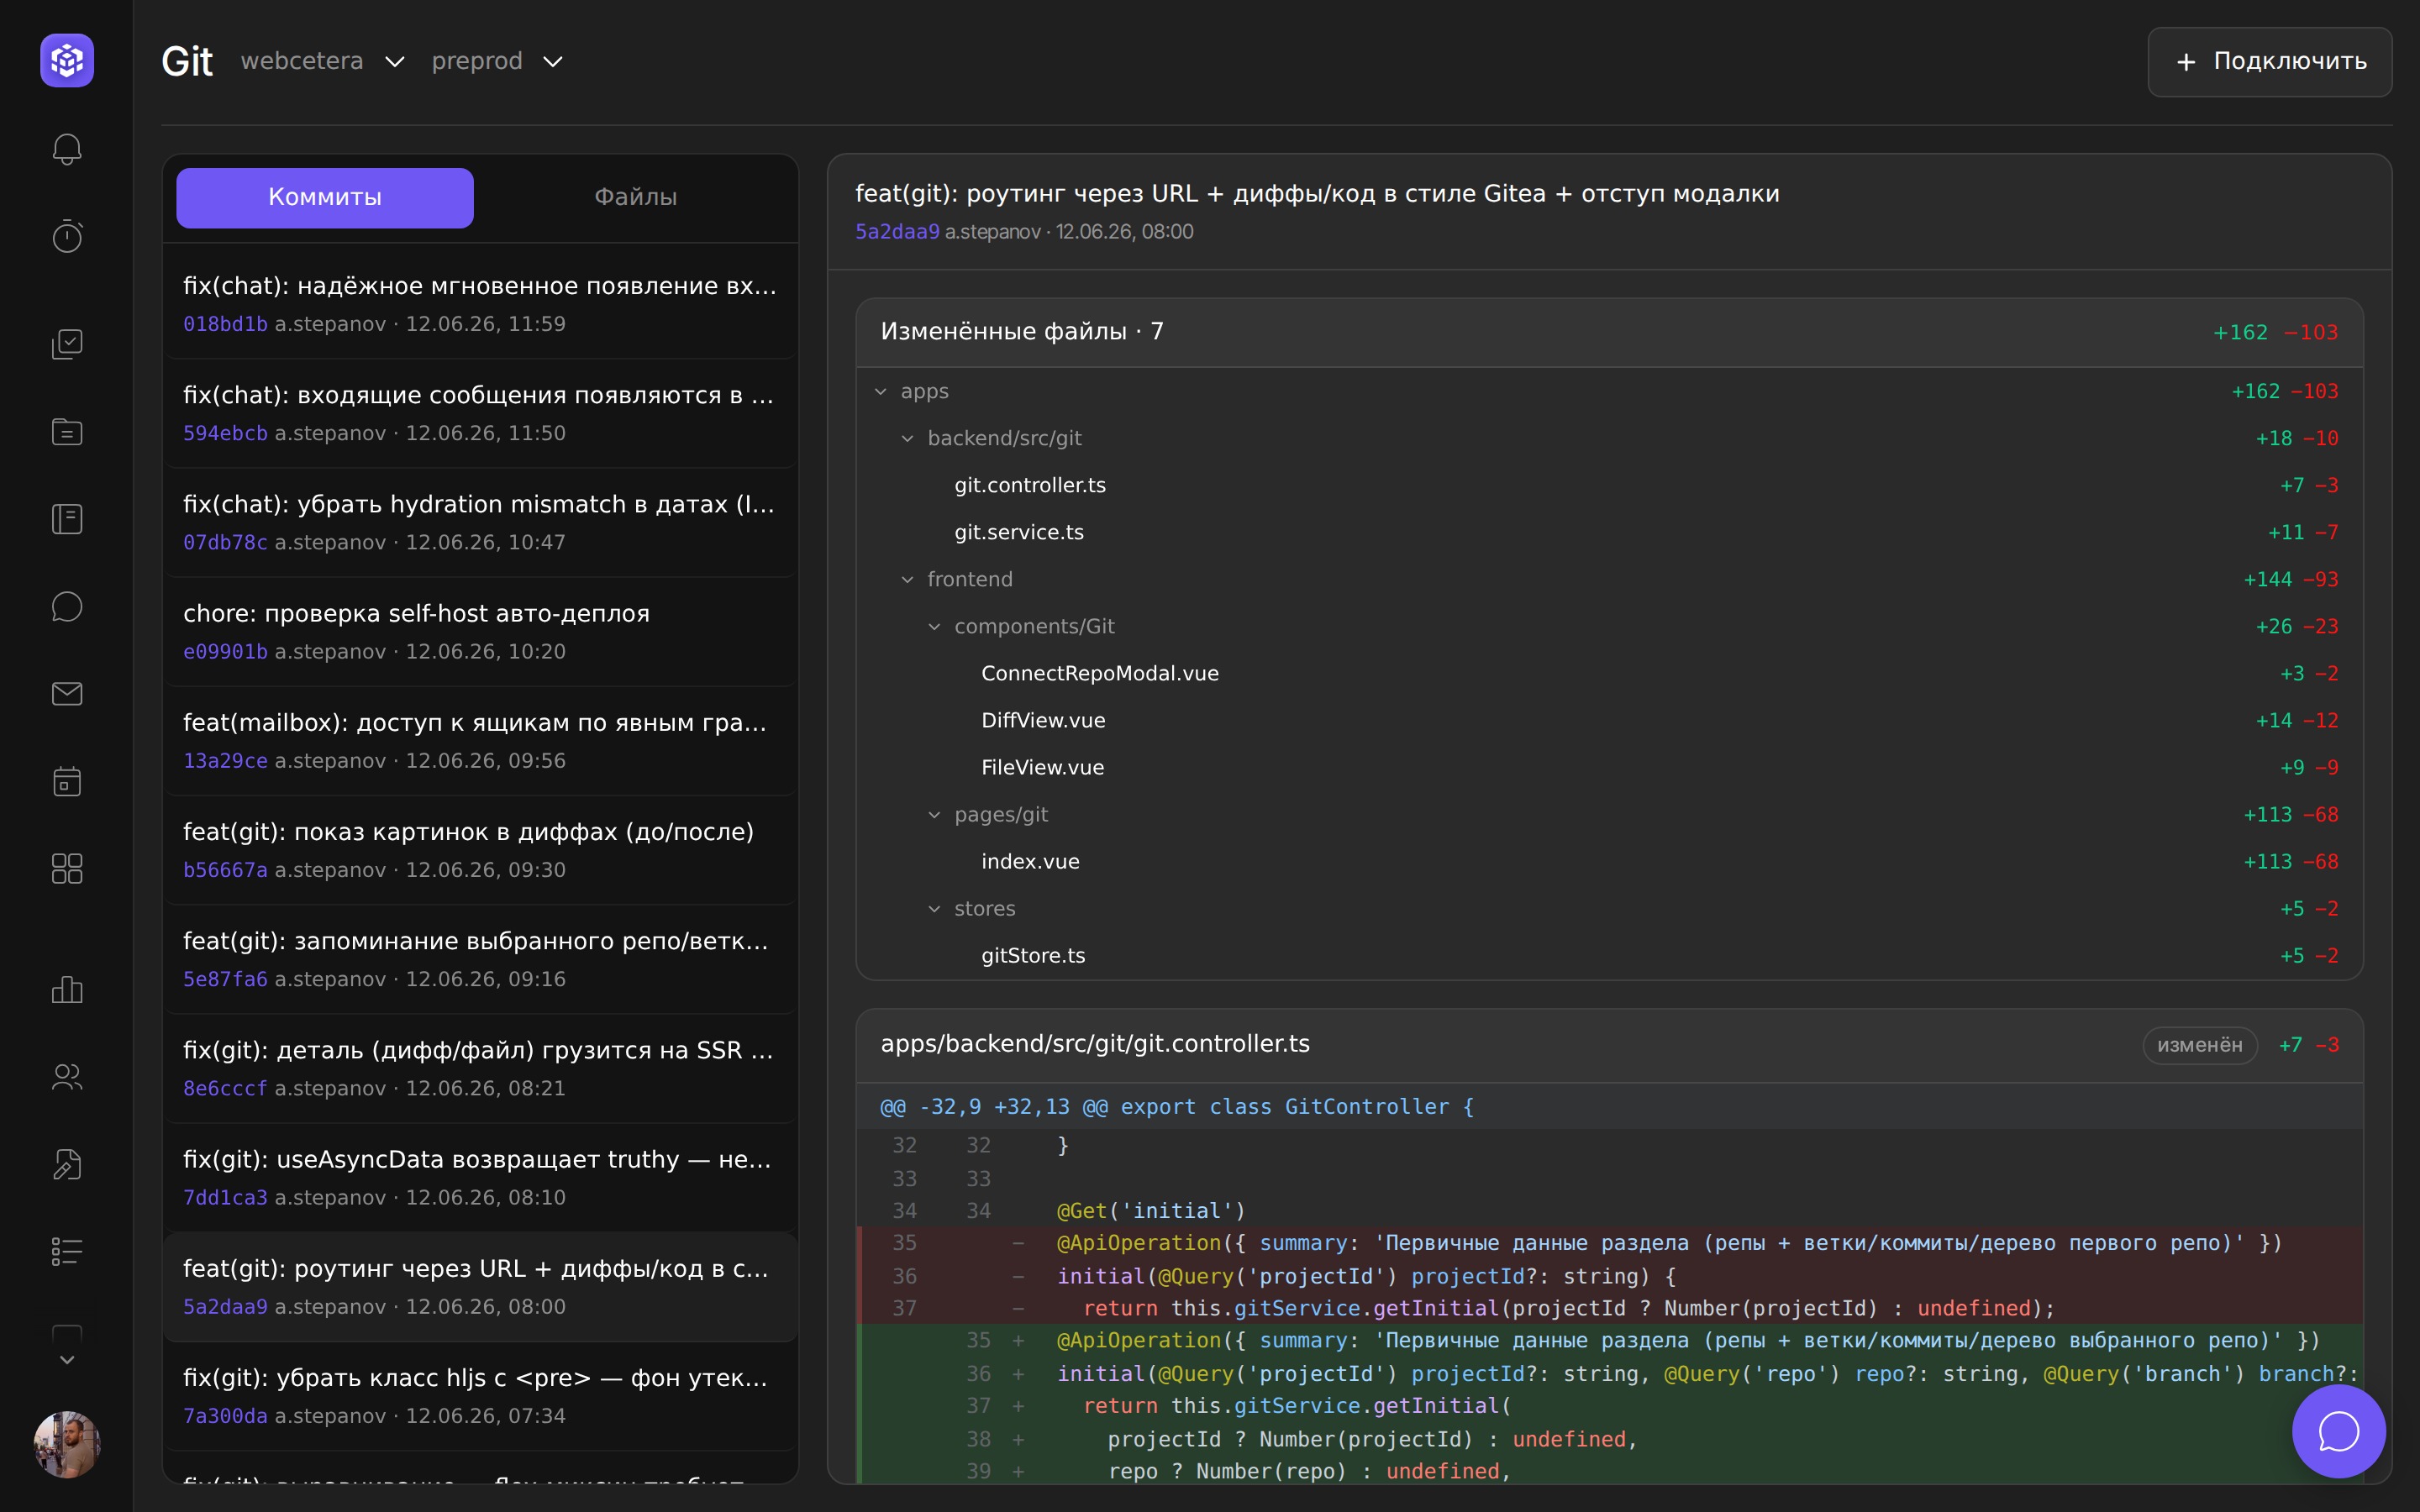Select ConnectRepoModal.vue file
This screenshot has height=1512, width=2420.
point(1610,673)
